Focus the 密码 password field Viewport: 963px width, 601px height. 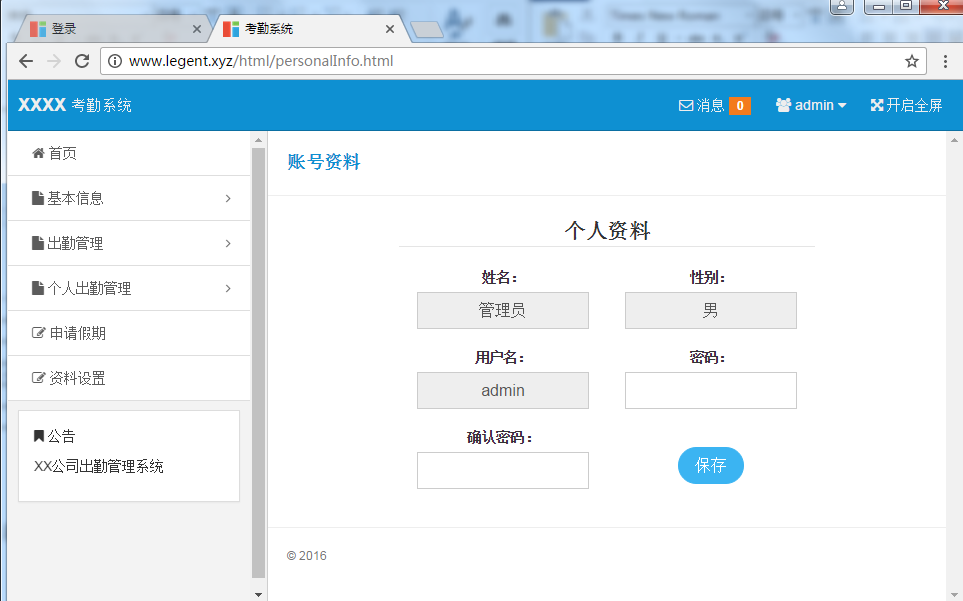[711, 390]
